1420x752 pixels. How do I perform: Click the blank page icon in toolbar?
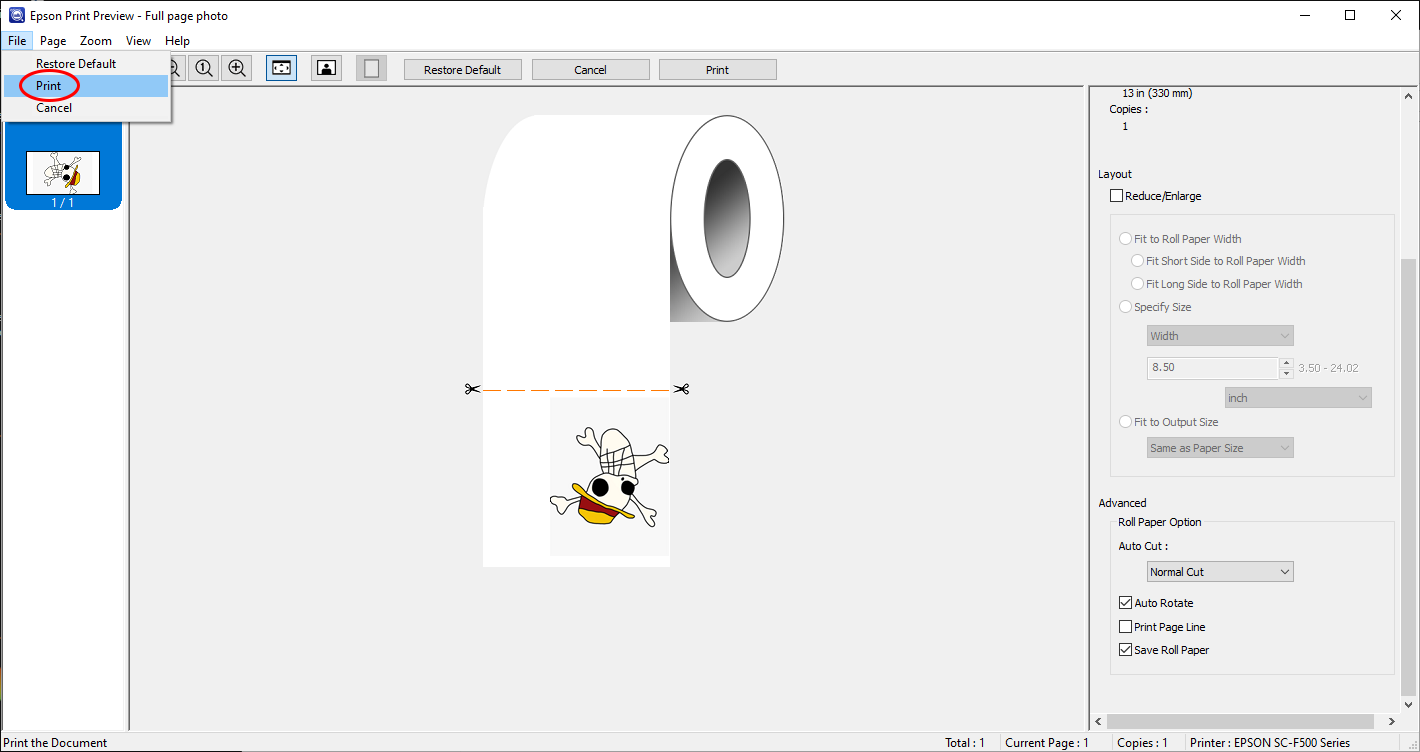(371, 68)
